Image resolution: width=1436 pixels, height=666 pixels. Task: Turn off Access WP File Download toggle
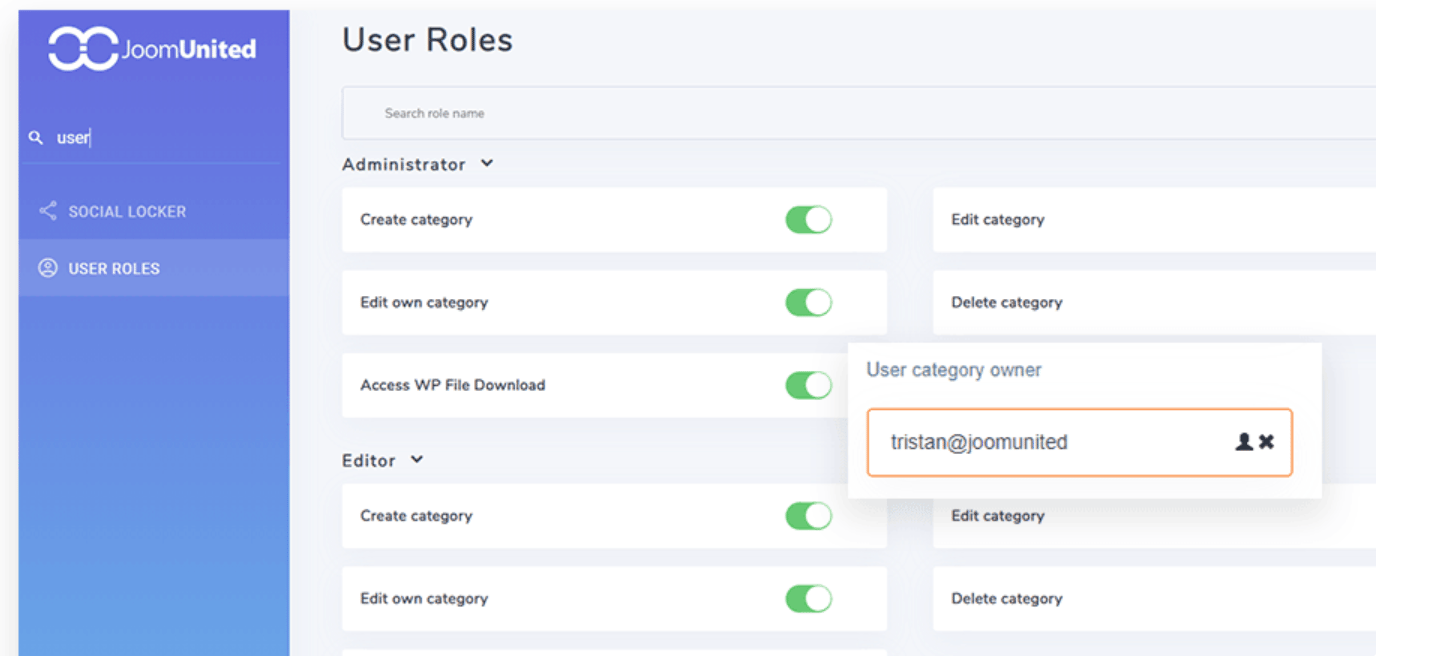click(x=808, y=385)
